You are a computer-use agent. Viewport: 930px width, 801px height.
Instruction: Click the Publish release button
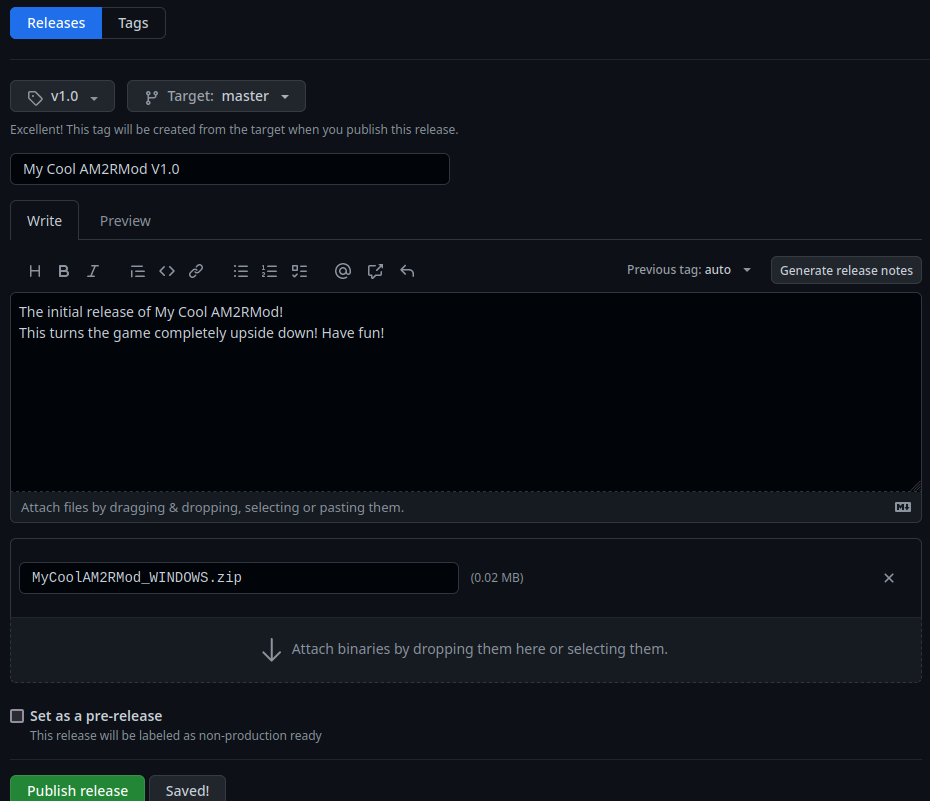tap(77, 790)
